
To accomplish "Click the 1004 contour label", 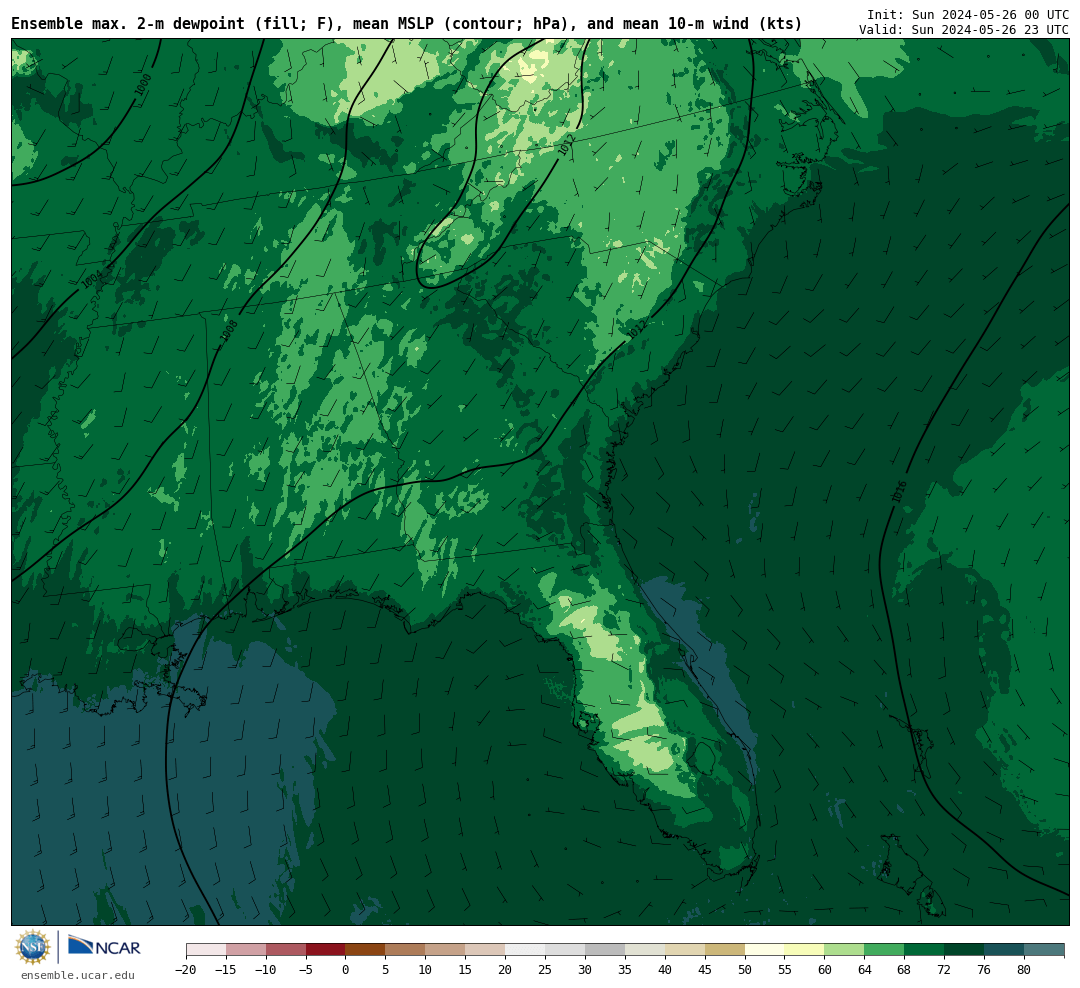I will pos(92,279).
